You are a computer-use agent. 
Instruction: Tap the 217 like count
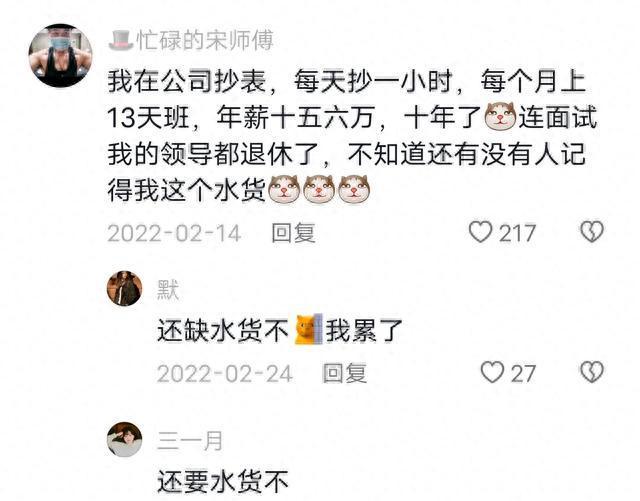[517, 233]
